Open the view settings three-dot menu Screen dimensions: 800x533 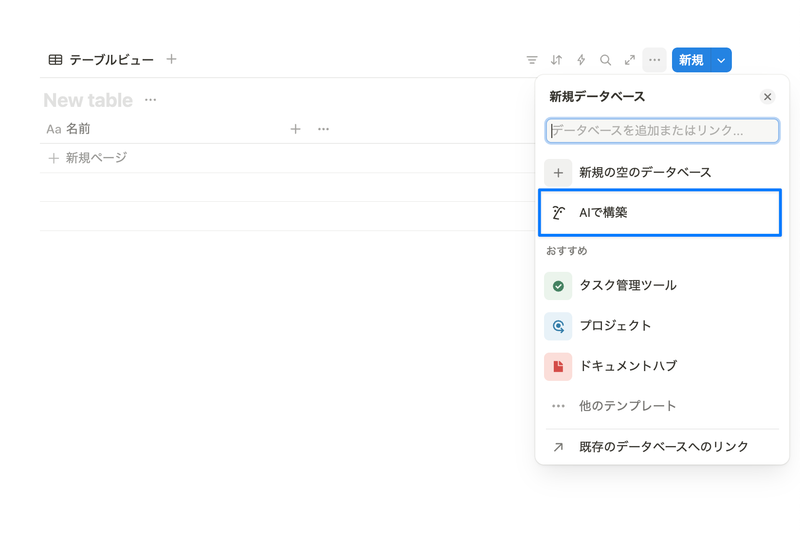654,60
